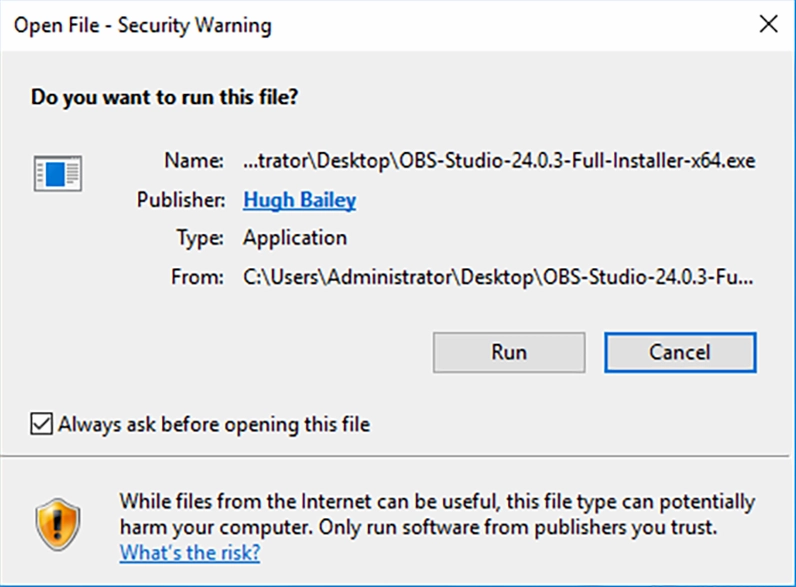
Task: Click the "Publisher:" field label
Action: [x=181, y=200]
